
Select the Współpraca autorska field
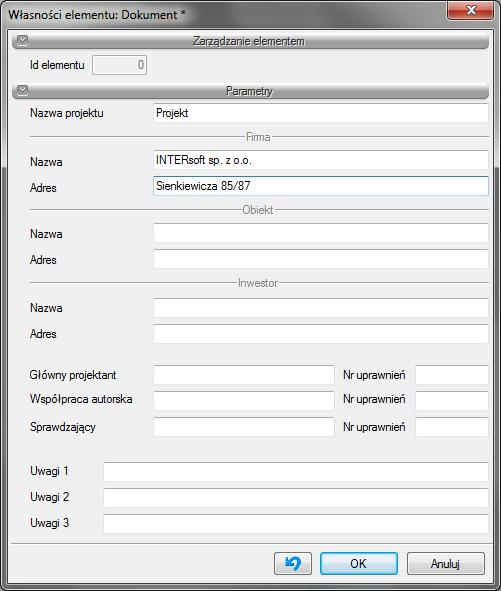pos(244,401)
